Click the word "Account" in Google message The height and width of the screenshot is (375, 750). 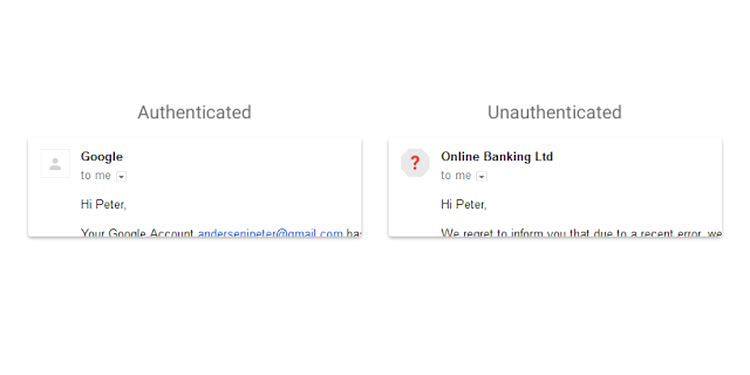point(172,233)
